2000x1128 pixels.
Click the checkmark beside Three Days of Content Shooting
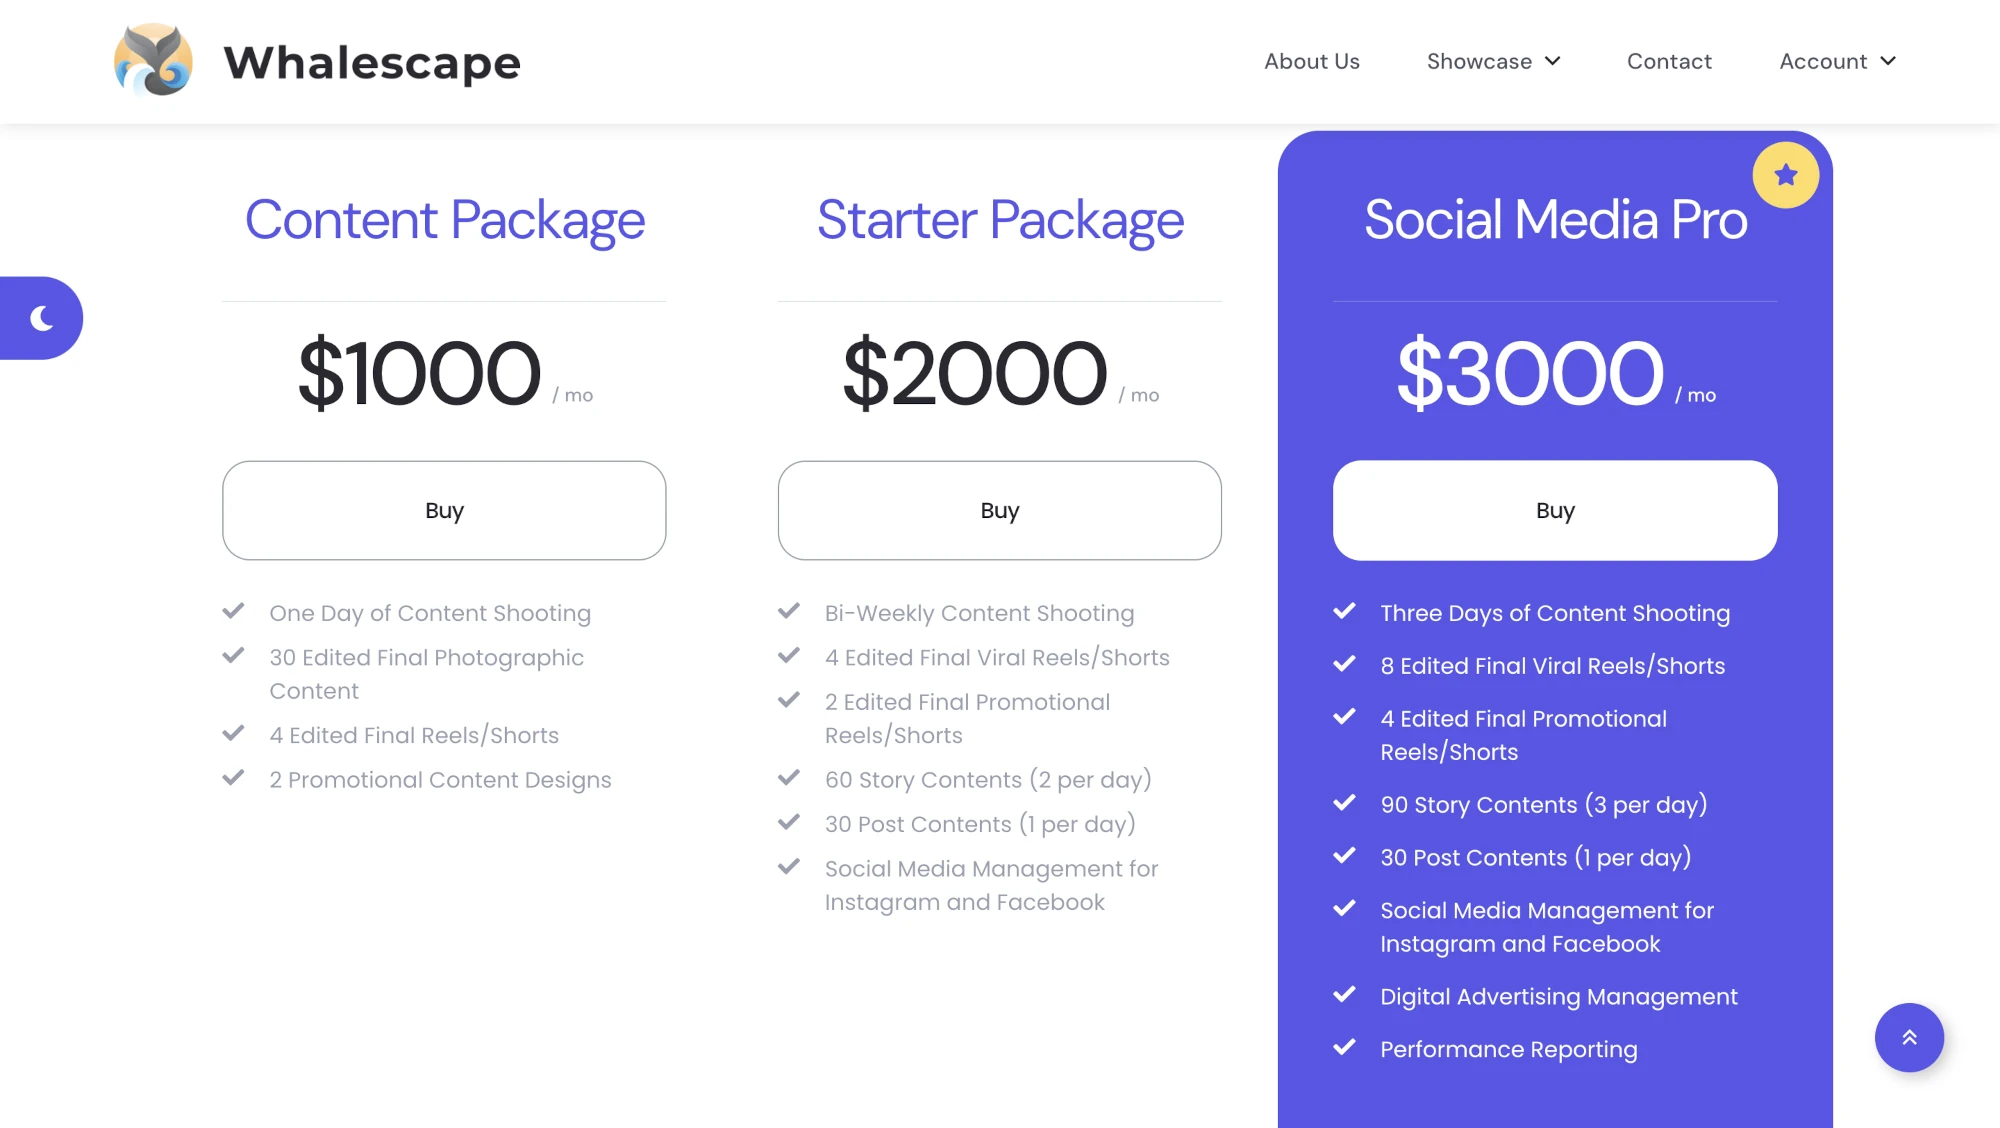pyautogui.click(x=1345, y=611)
